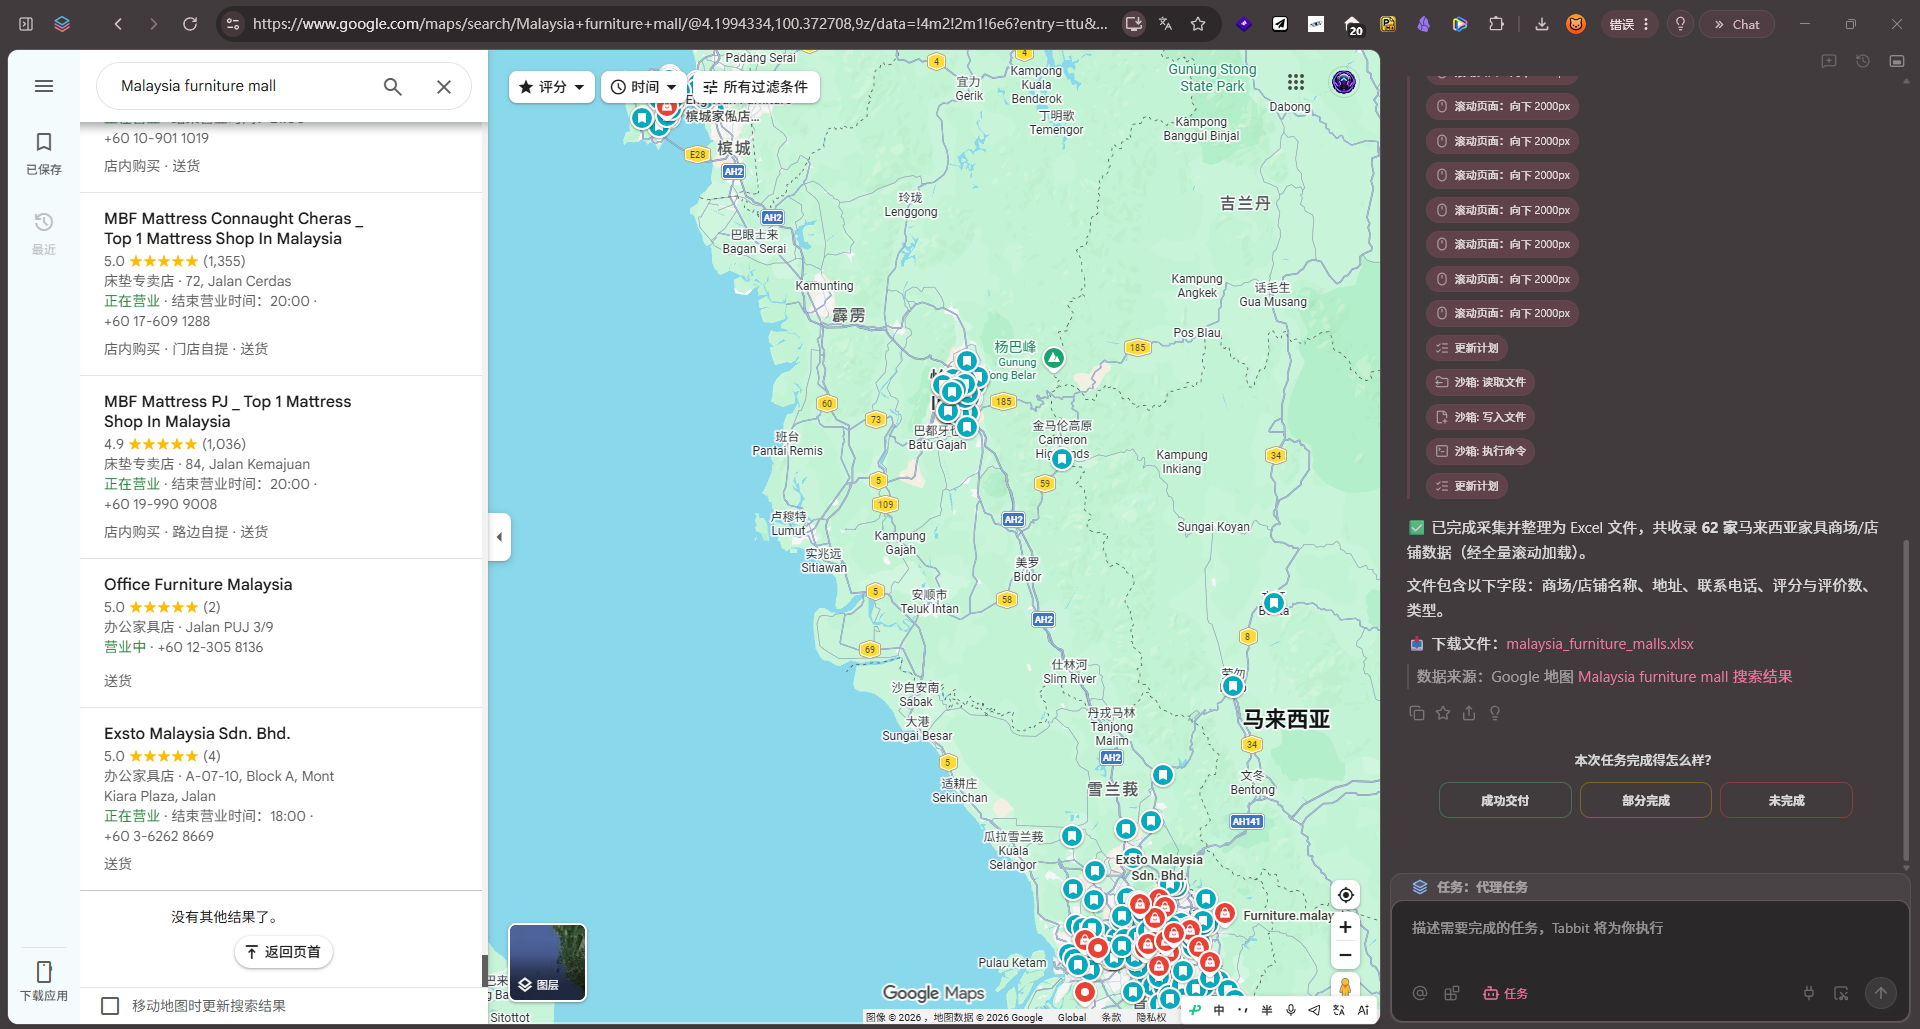Open chat history in the side panel

[1863, 61]
